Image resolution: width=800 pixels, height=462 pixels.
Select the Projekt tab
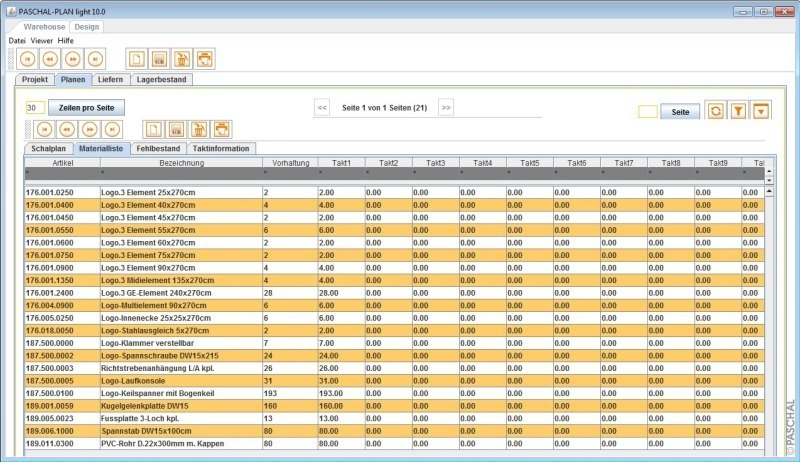coord(35,80)
